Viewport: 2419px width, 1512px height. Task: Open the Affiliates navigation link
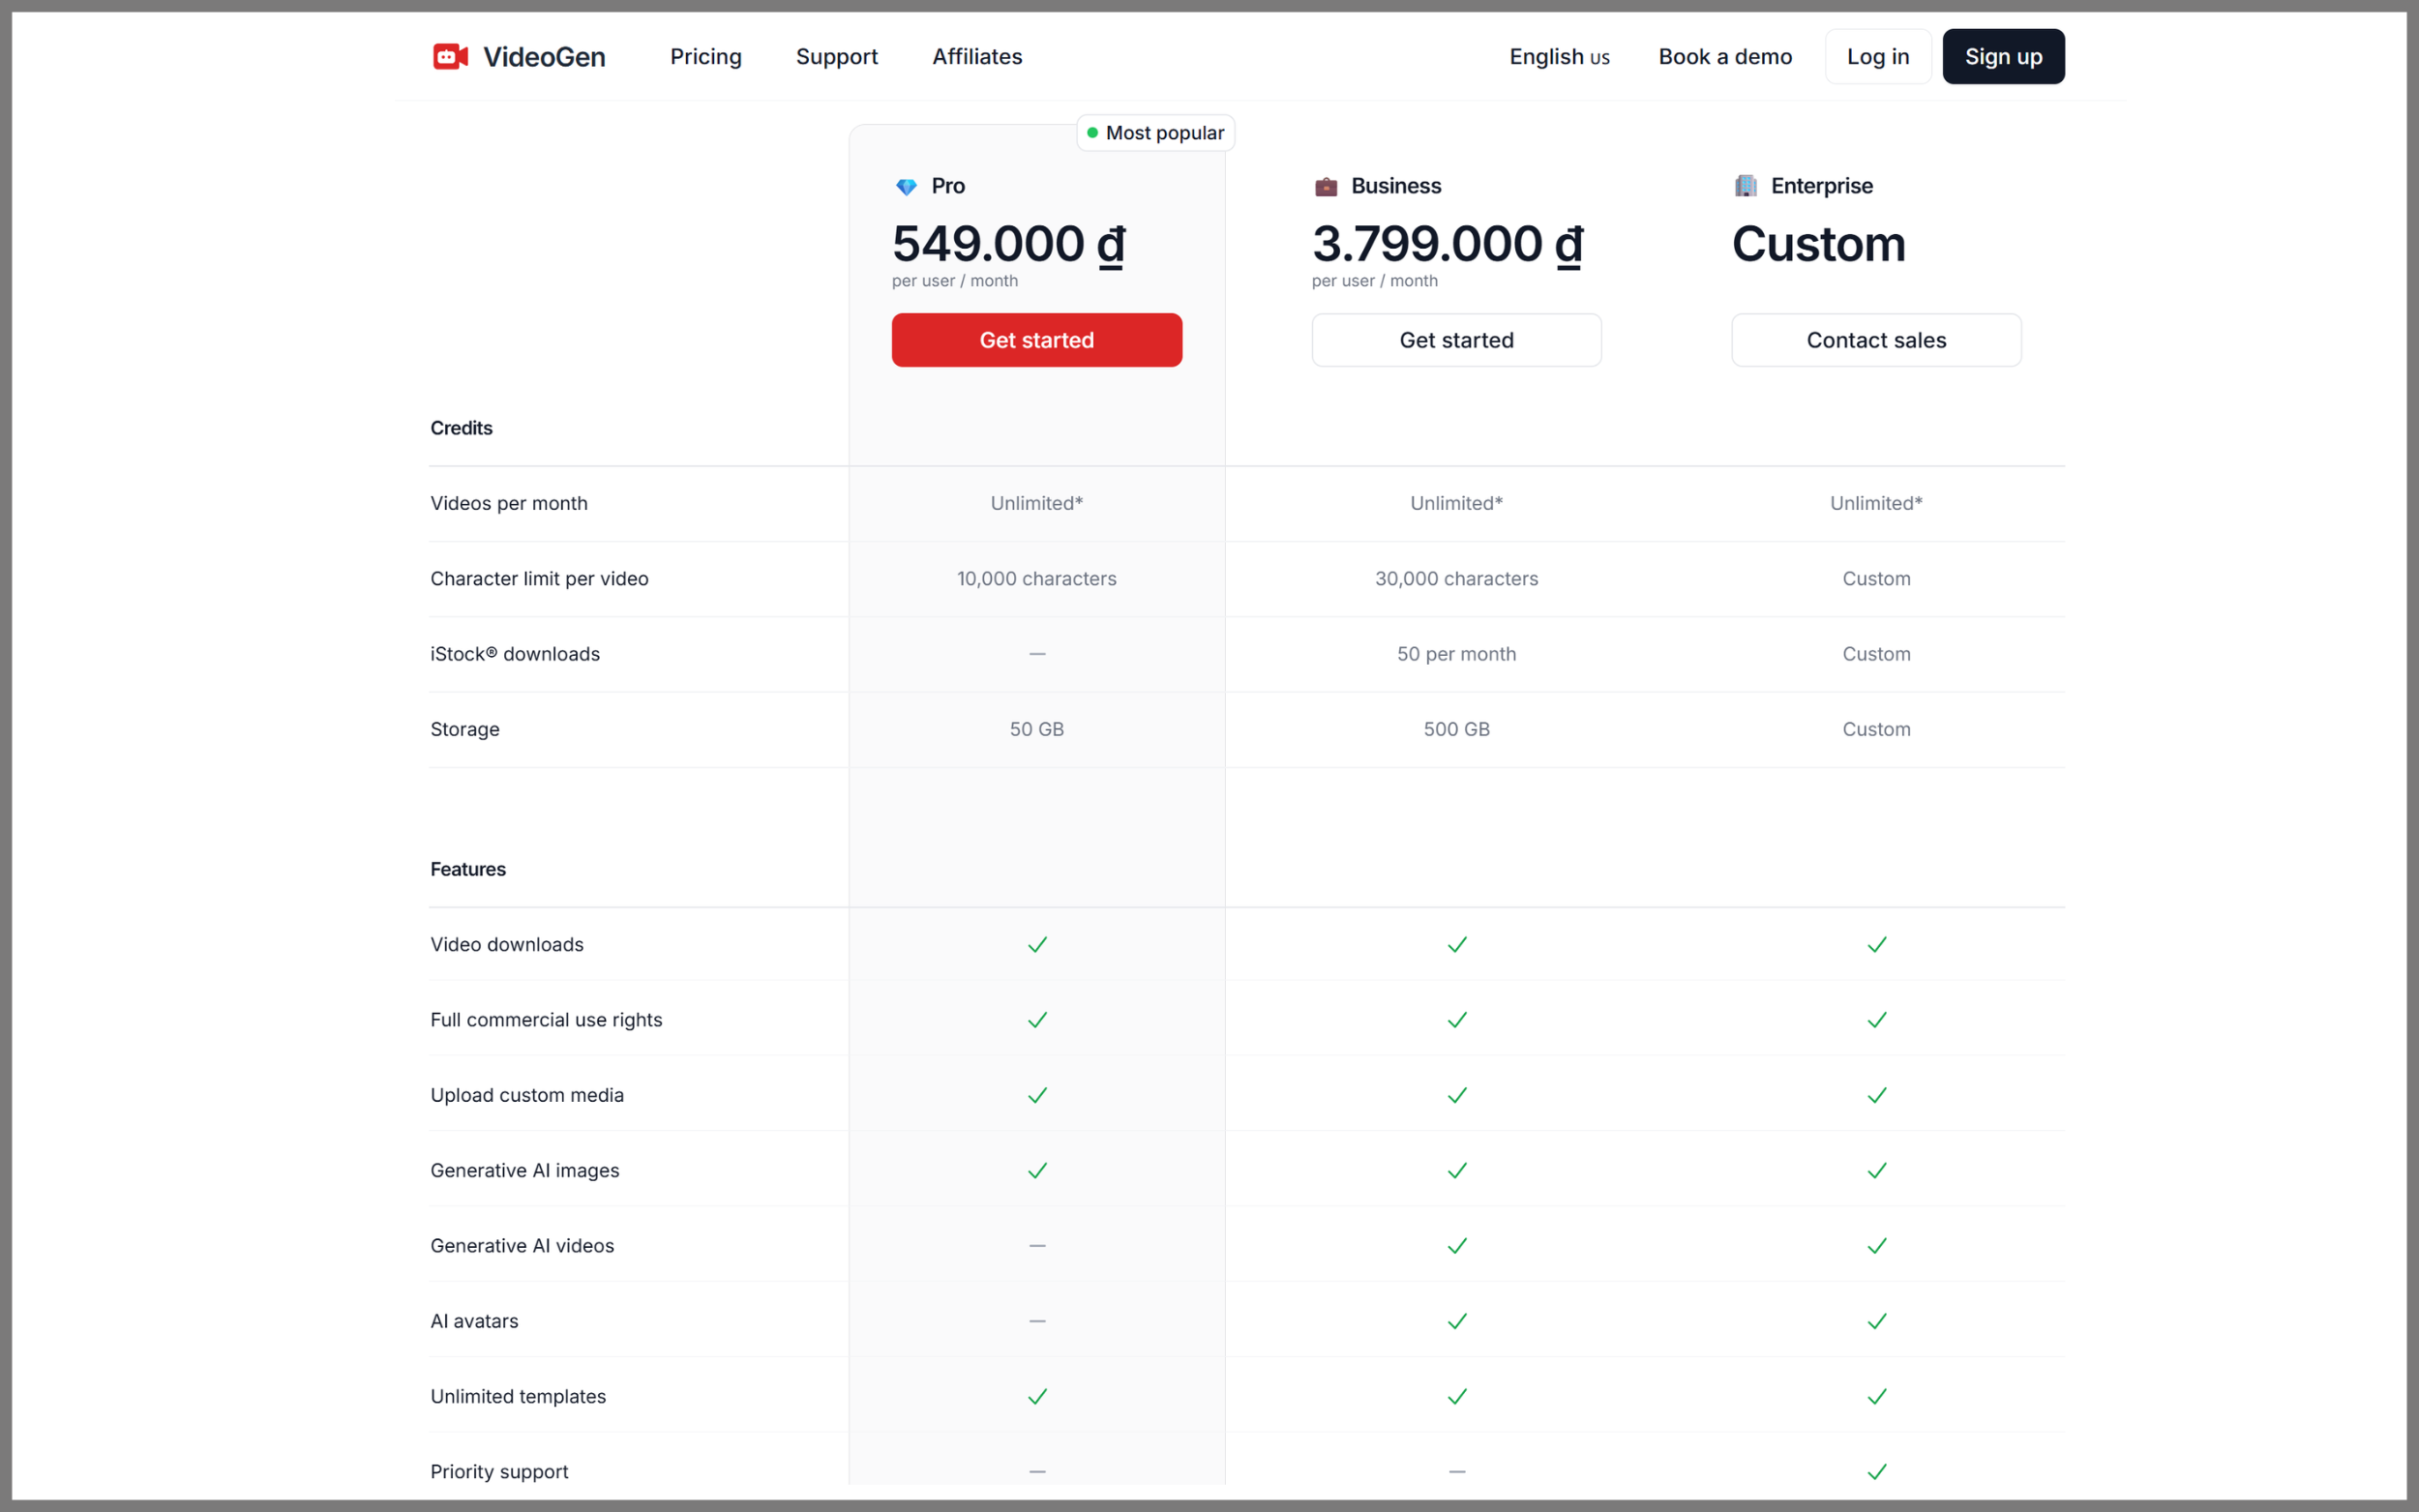coord(977,57)
